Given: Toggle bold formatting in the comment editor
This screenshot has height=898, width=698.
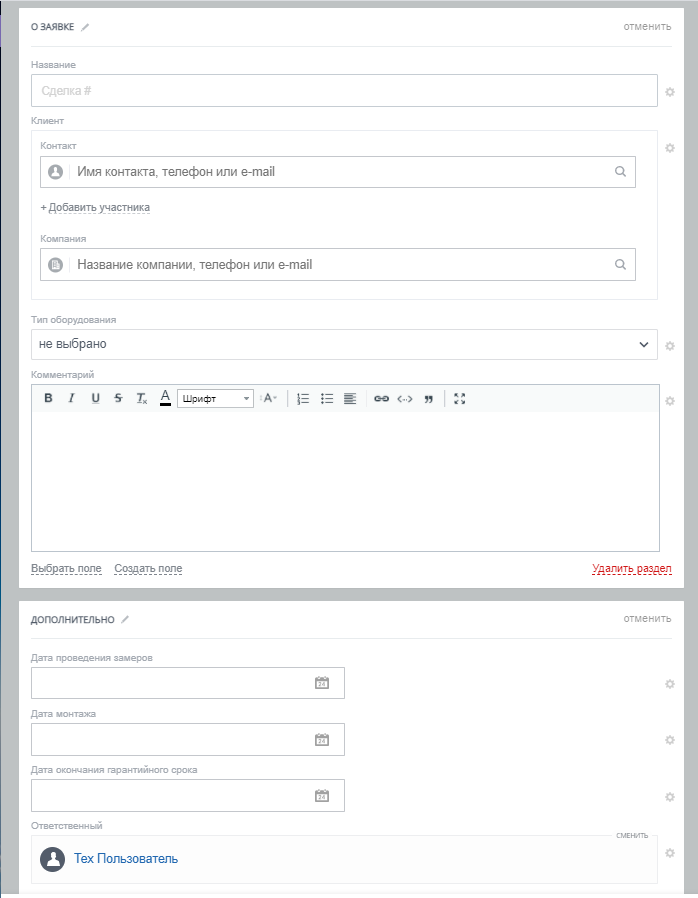Looking at the screenshot, I should [48, 398].
